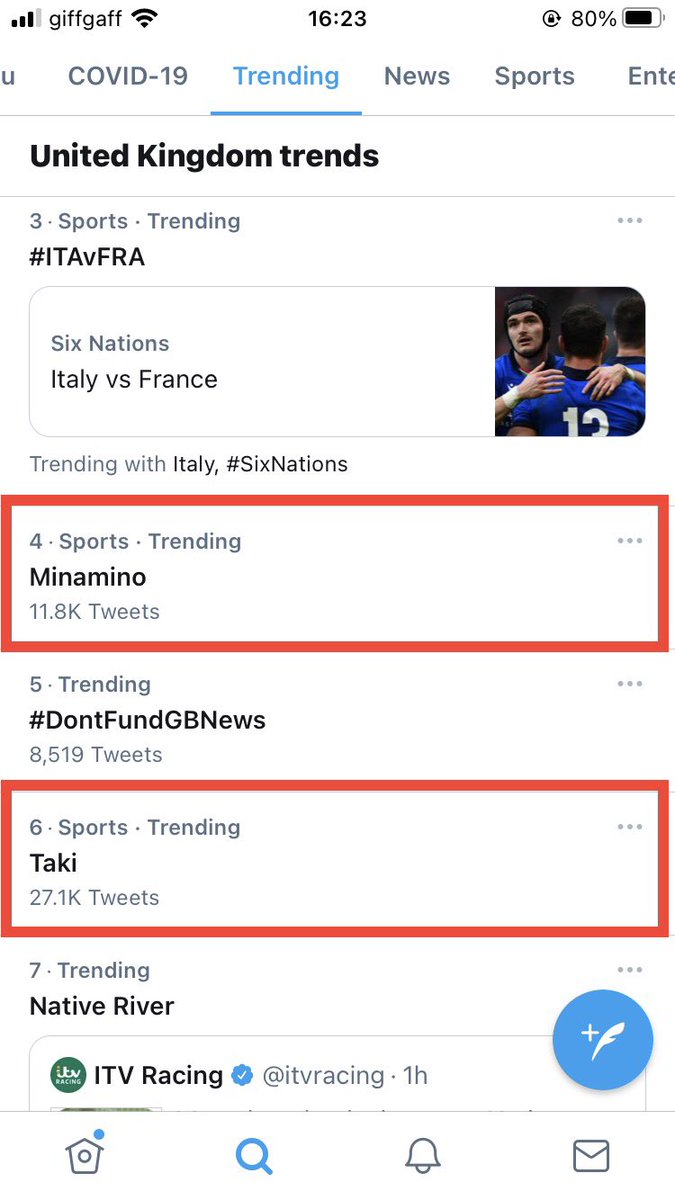Open options menu for the Native River trend
The height and width of the screenshot is (1200, 675).
click(630, 969)
